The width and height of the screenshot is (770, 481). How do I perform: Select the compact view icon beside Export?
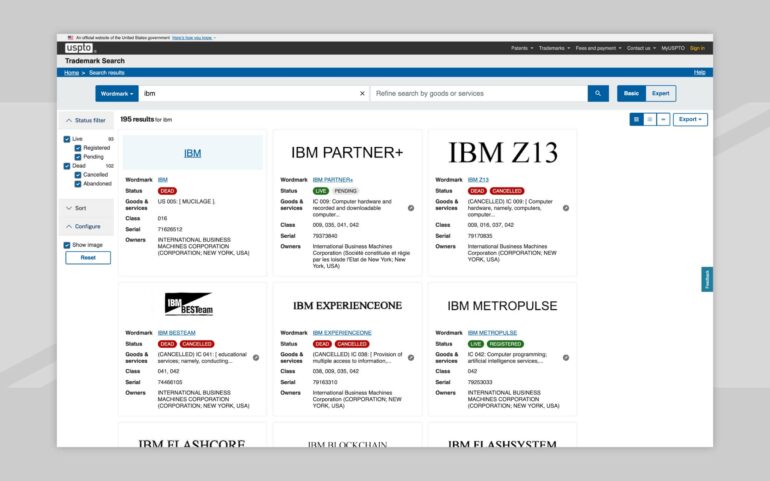click(663, 119)
